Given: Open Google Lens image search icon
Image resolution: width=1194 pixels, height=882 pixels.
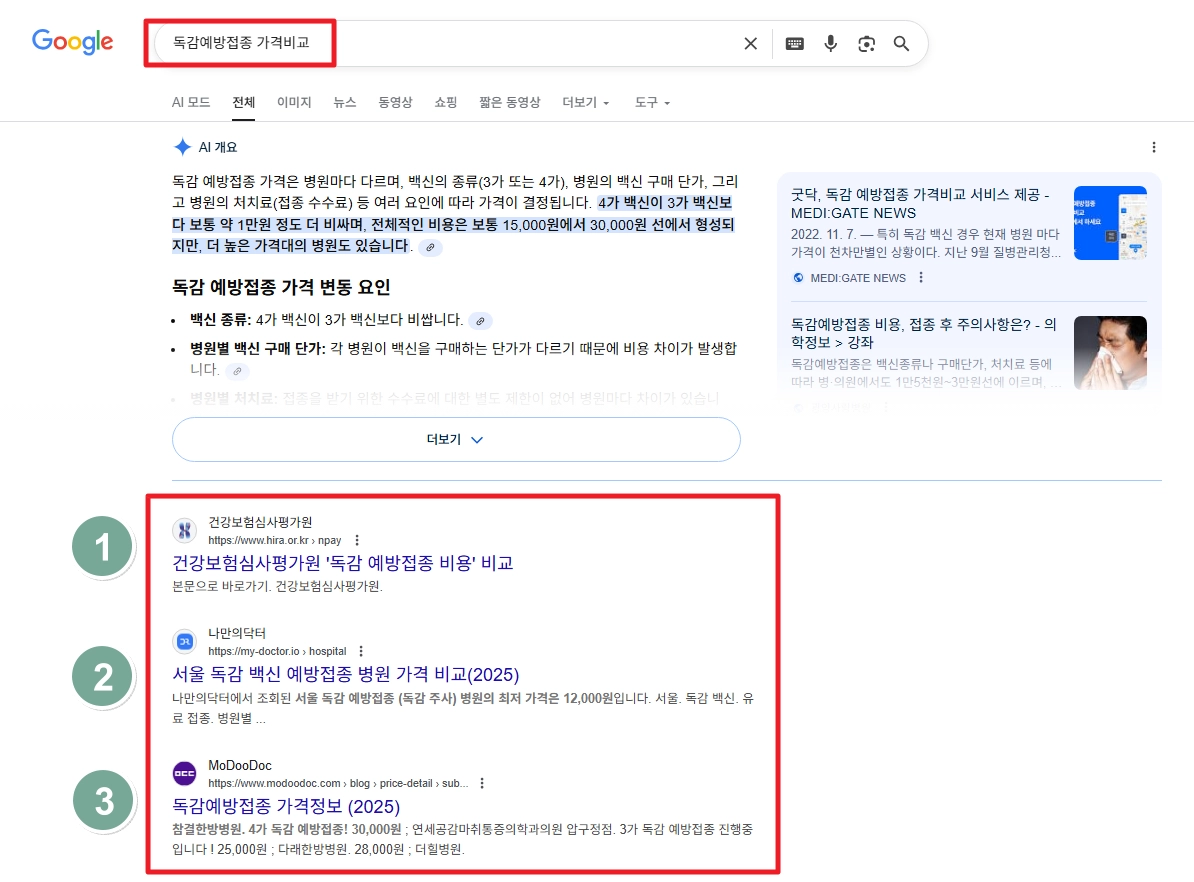Looking at the screenshot, I should tap(866, 43).
